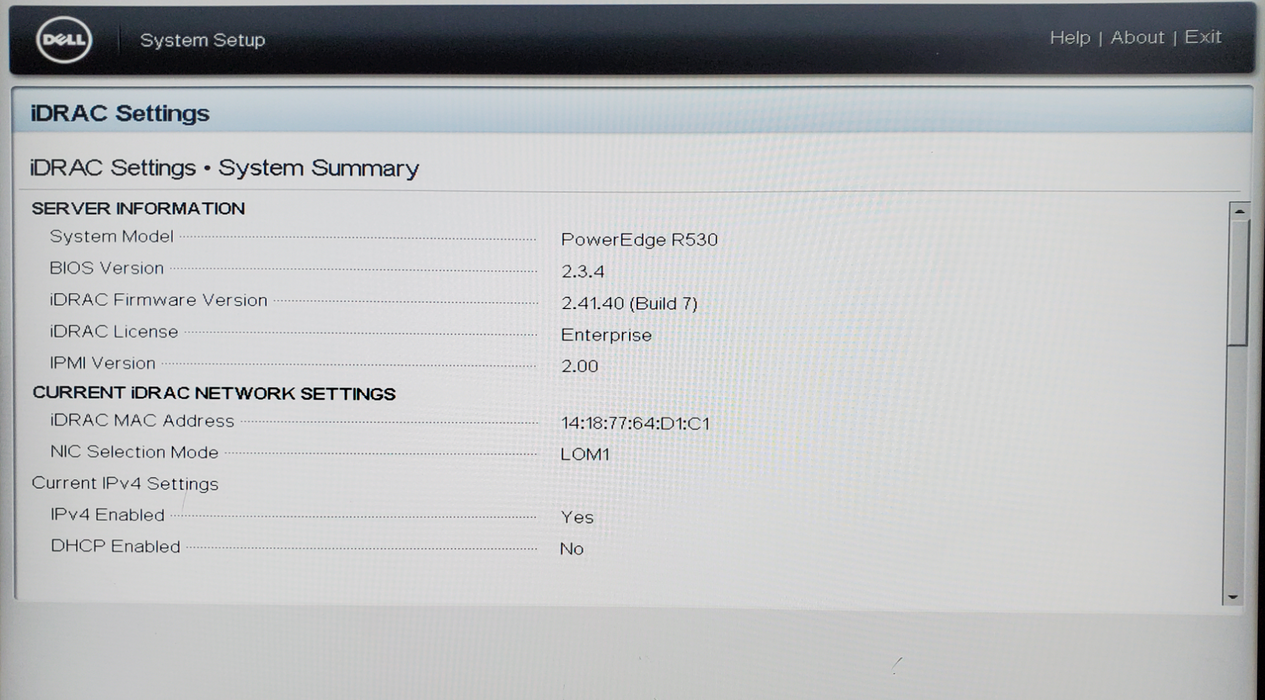This screenshot has height=700, width=1265.
Task: Open the About link
Action: pos(1138,37)
